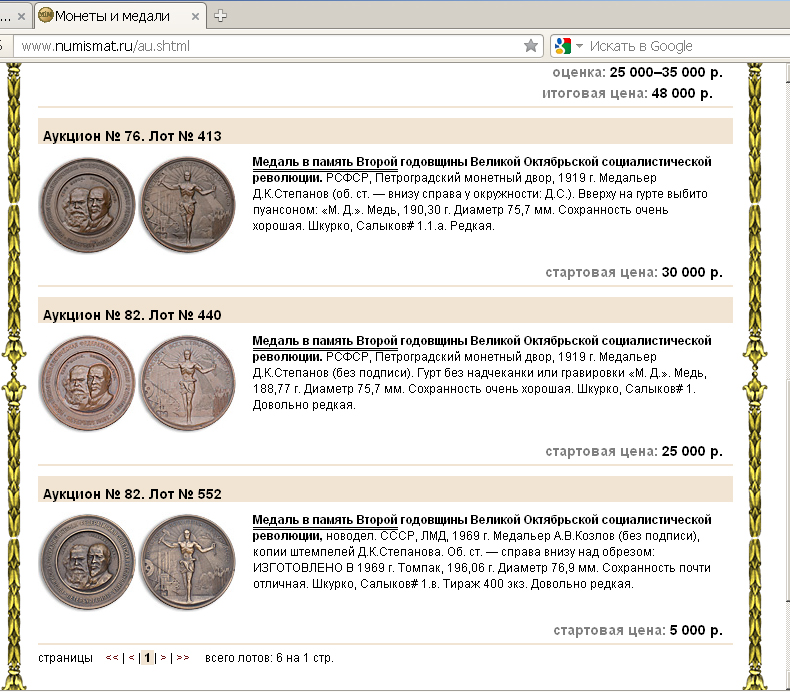Bookmark this page with the star icon
The height and width of the screenshot is (692, 790).
[x=531, y=46]
